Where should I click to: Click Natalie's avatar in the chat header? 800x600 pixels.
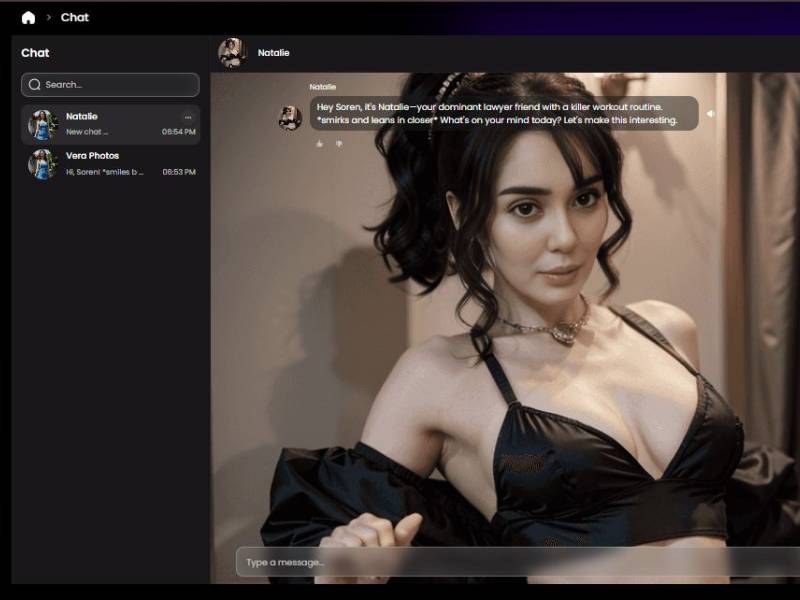click(x=232, y=53)
